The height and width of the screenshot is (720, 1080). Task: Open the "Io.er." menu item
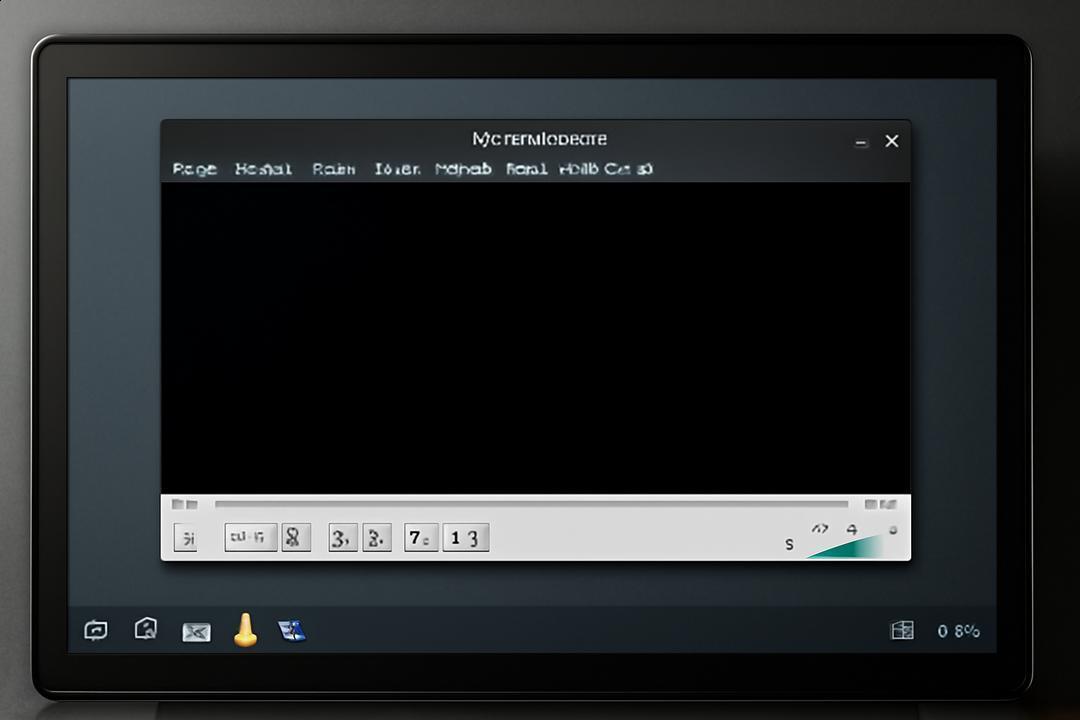[x=397, y=169]
